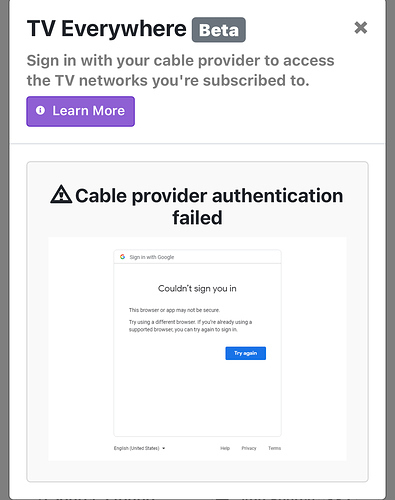Click the browser may not be secure text
Image resolution: width=395 pixels, height=500 pixels.
point(174,310)
